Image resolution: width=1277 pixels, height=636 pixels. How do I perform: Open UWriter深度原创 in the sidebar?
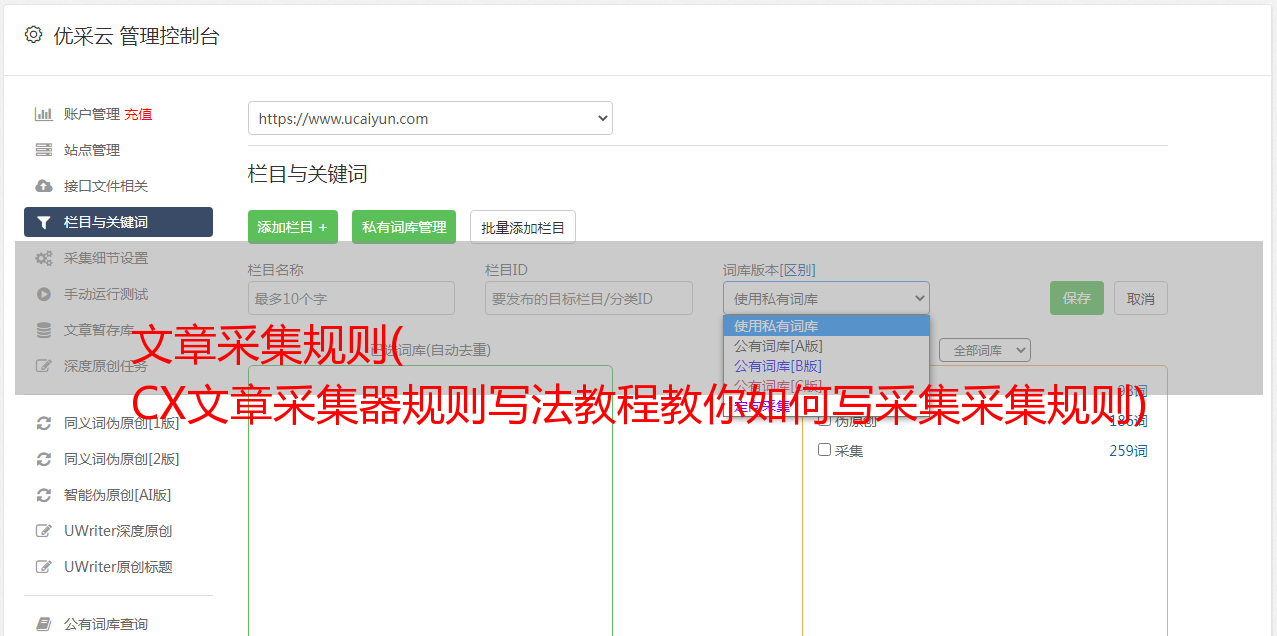click(x=118, y=531)
